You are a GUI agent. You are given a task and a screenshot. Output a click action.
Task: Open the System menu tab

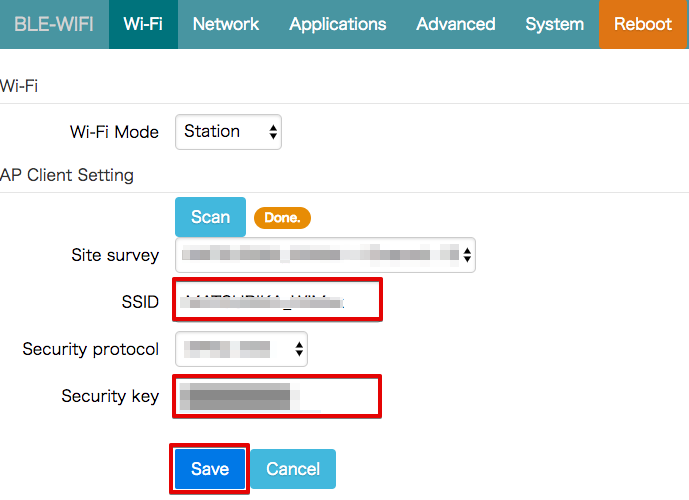pos(555,24)
